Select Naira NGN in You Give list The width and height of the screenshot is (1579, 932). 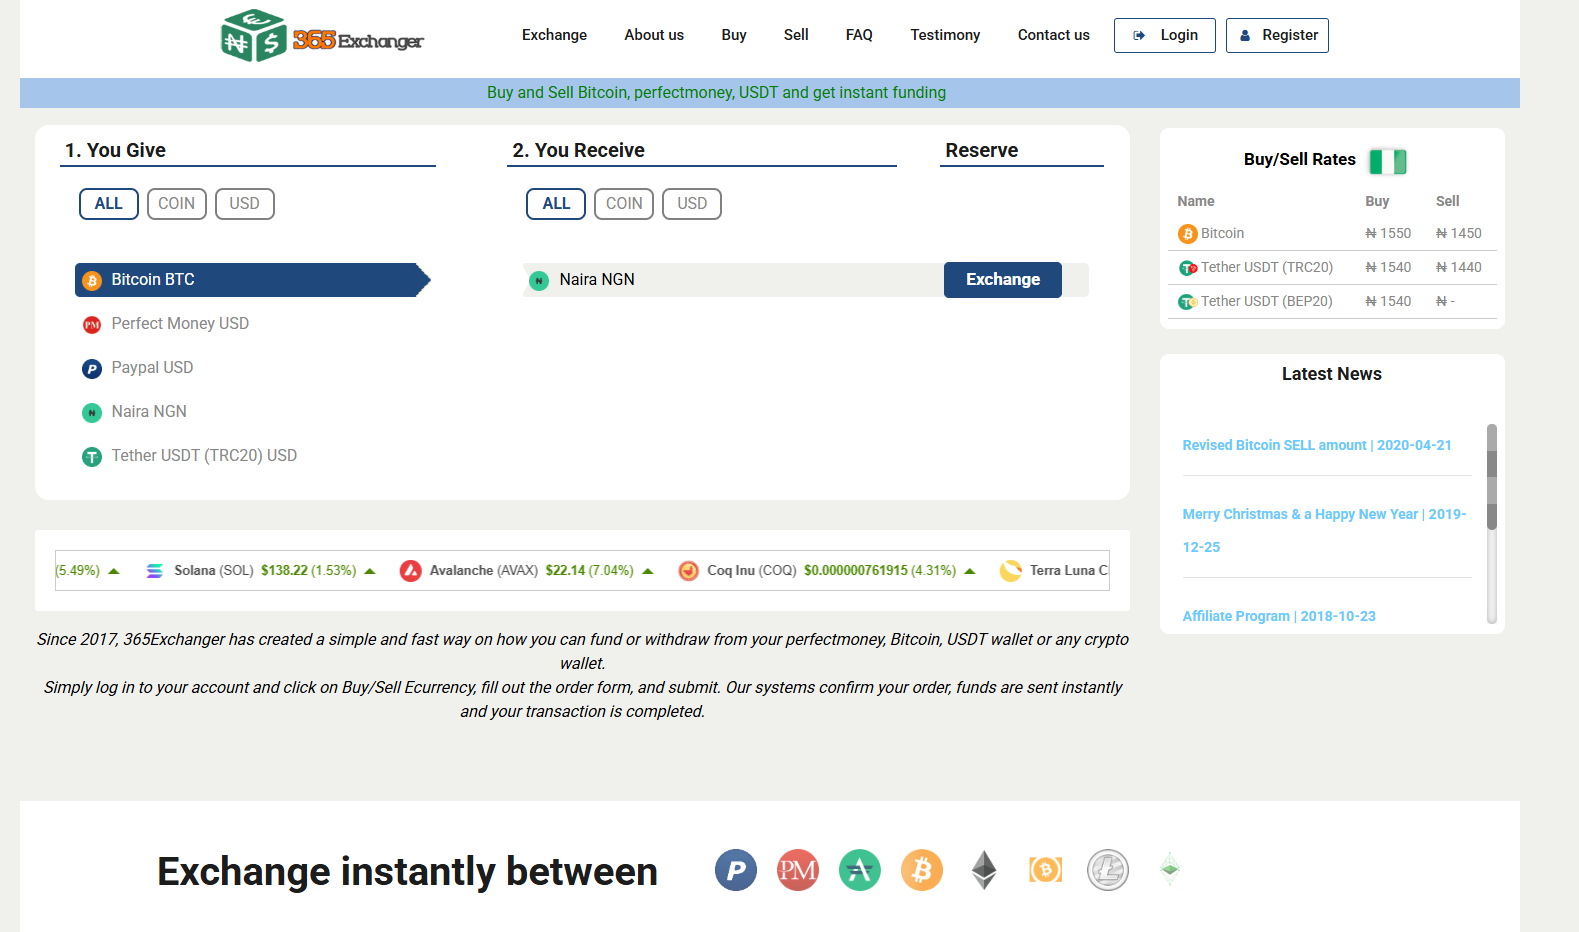pyautogui.click(x=149, y=412)
